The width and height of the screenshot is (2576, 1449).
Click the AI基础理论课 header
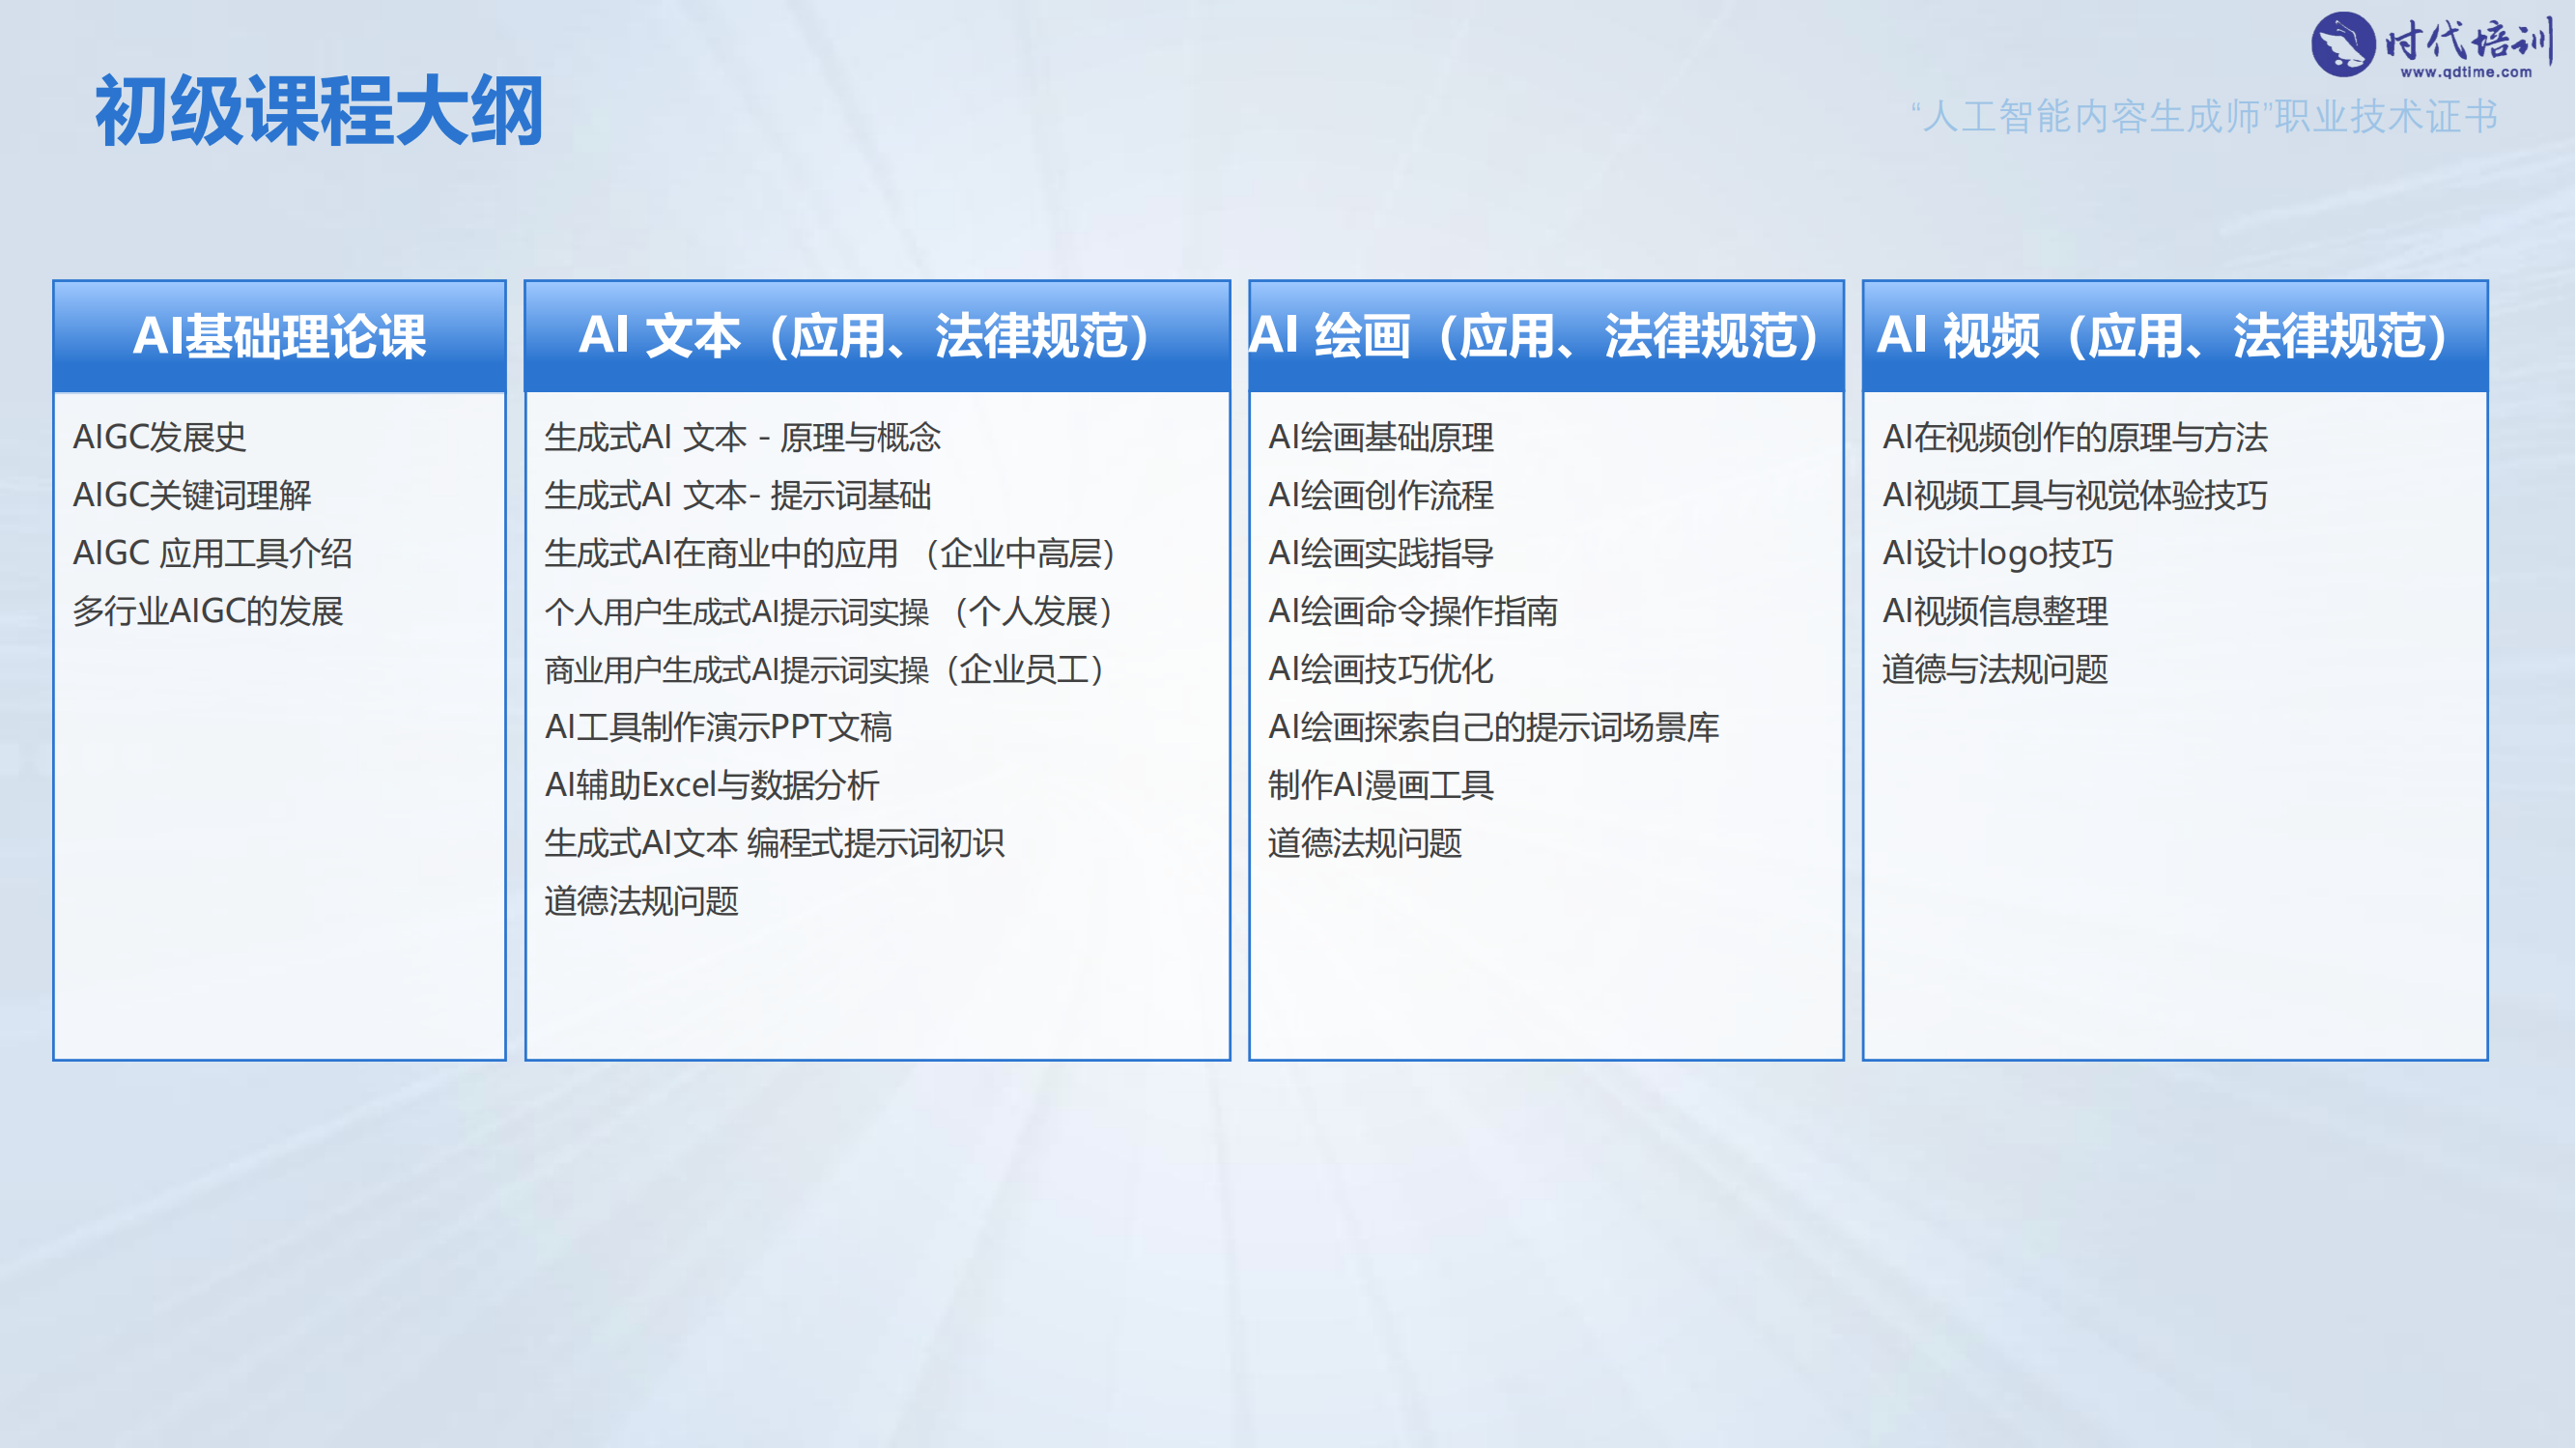pyautogui.click(x=279, y=336)
